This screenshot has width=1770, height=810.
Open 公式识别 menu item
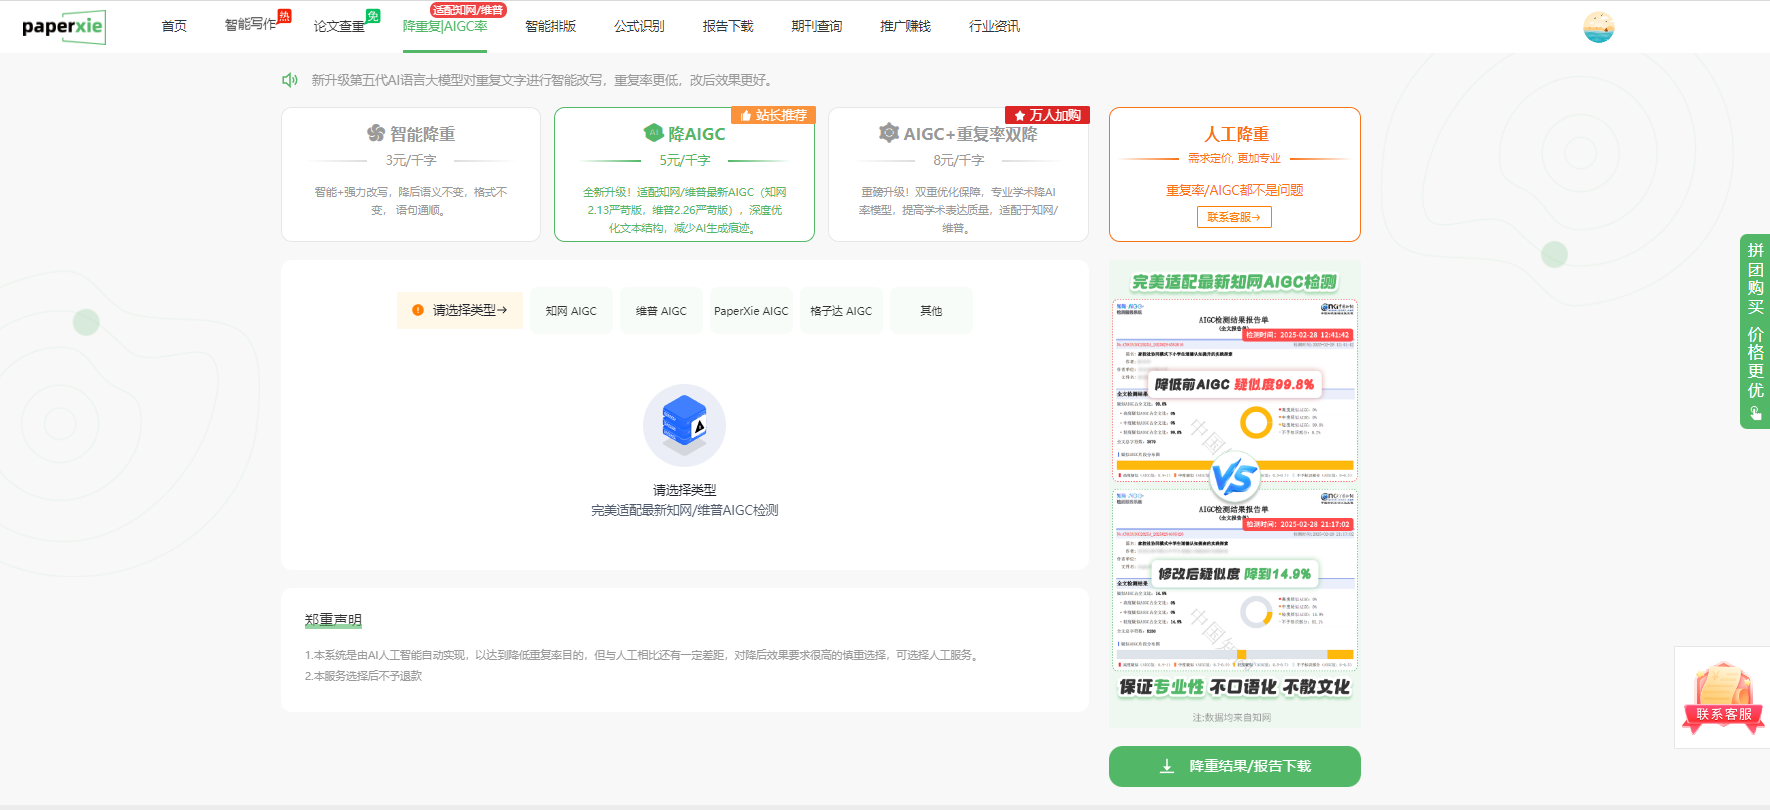[639, 26]
